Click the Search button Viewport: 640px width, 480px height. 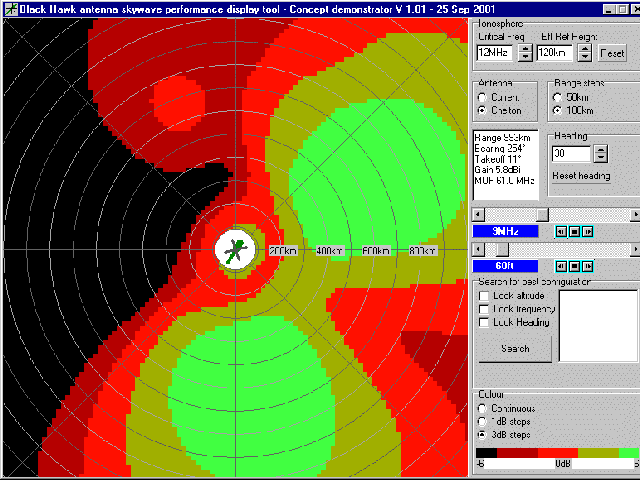(x=515, y=349)
